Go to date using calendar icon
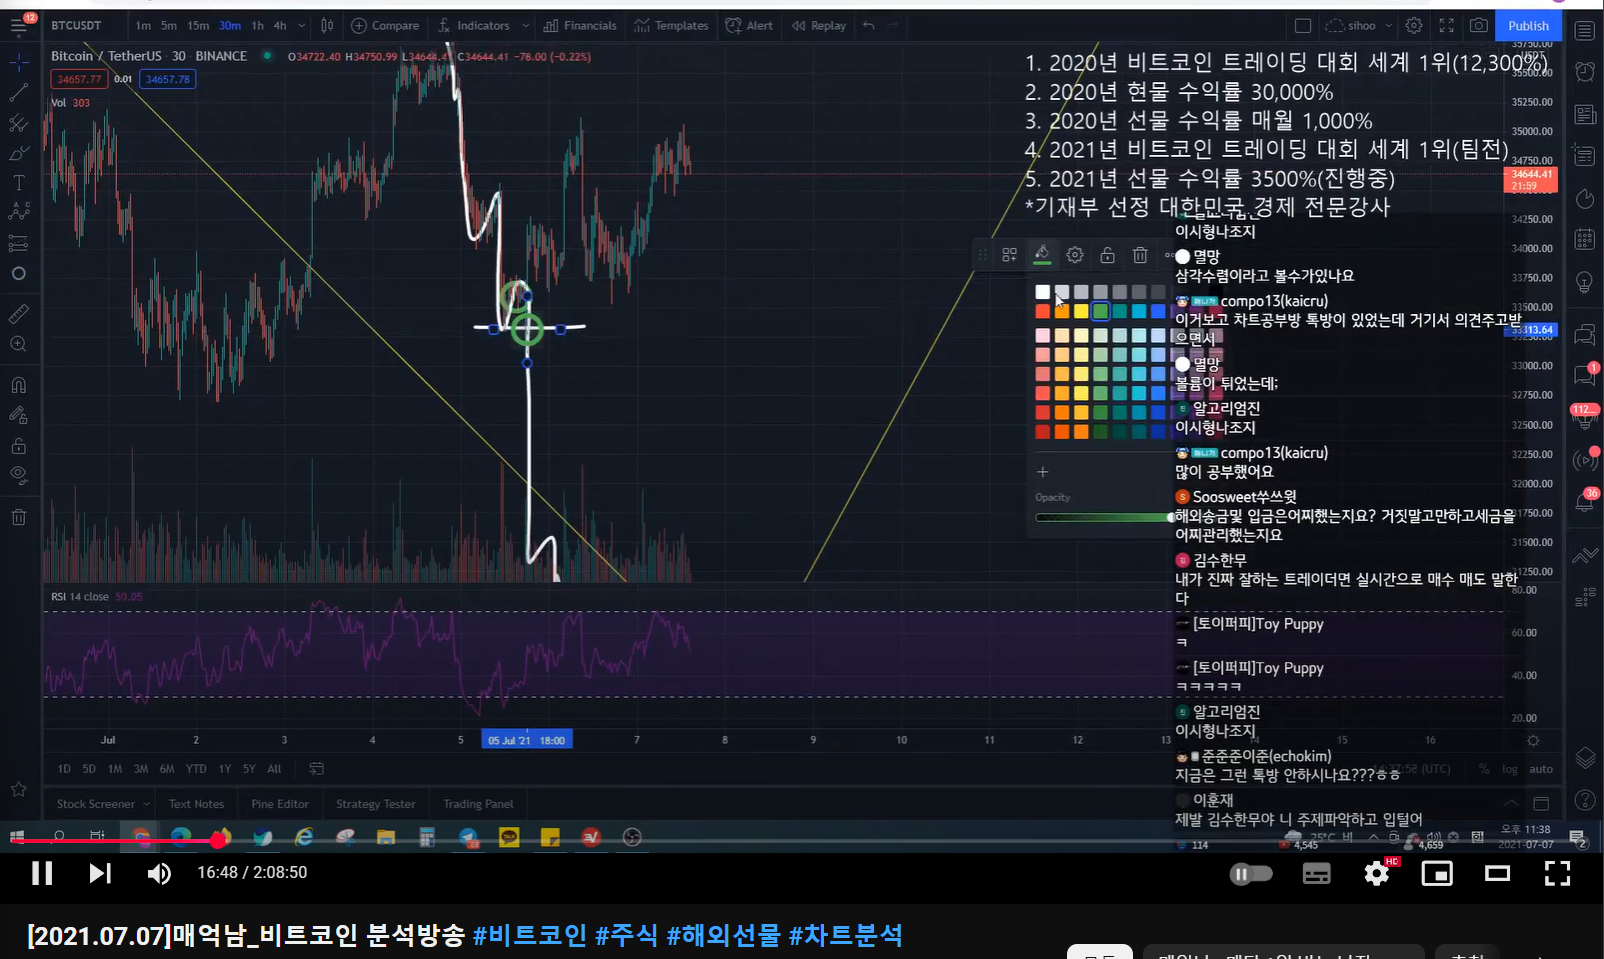This screenshot has height=959, width=1604. click(316, 769)
